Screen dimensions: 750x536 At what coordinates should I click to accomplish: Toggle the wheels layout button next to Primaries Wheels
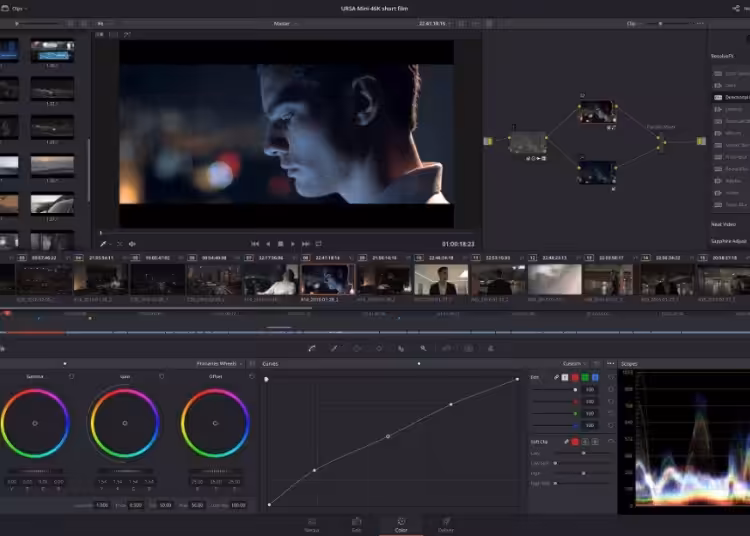pyautogui.click(x=252, y=364)
